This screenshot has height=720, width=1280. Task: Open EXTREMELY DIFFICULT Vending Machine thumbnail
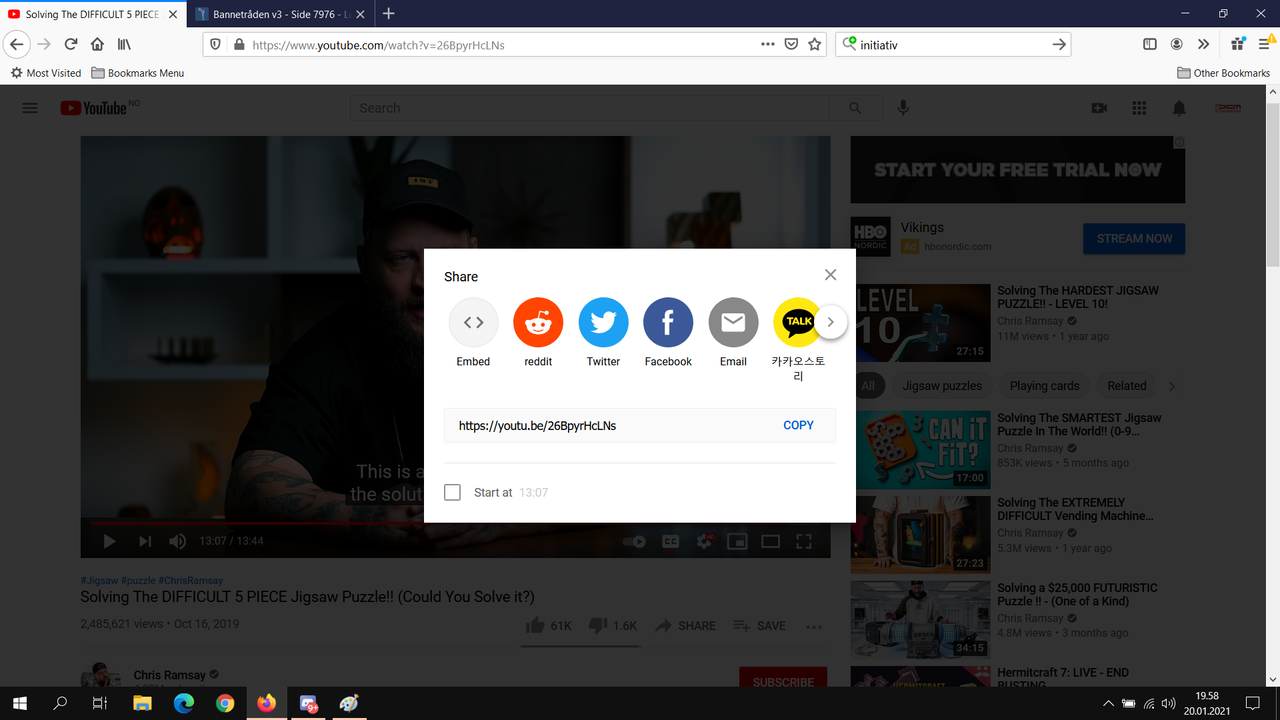920,534
